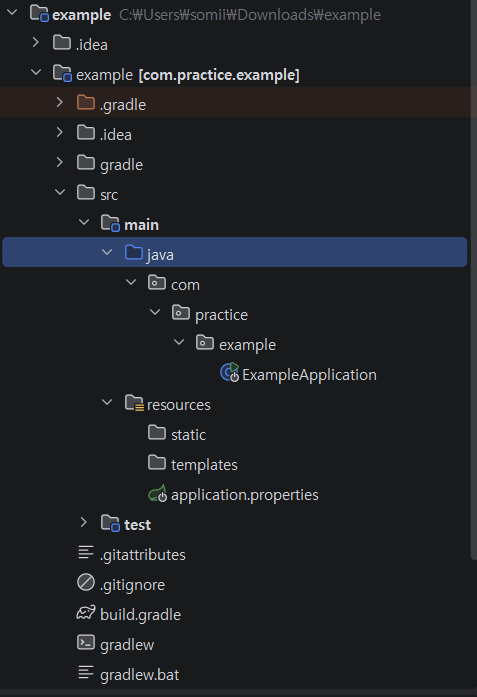Click the gradlew terminal script icon
Image resolution: width=477 pixels, height=697 pixels.
(x=86, y=643)
